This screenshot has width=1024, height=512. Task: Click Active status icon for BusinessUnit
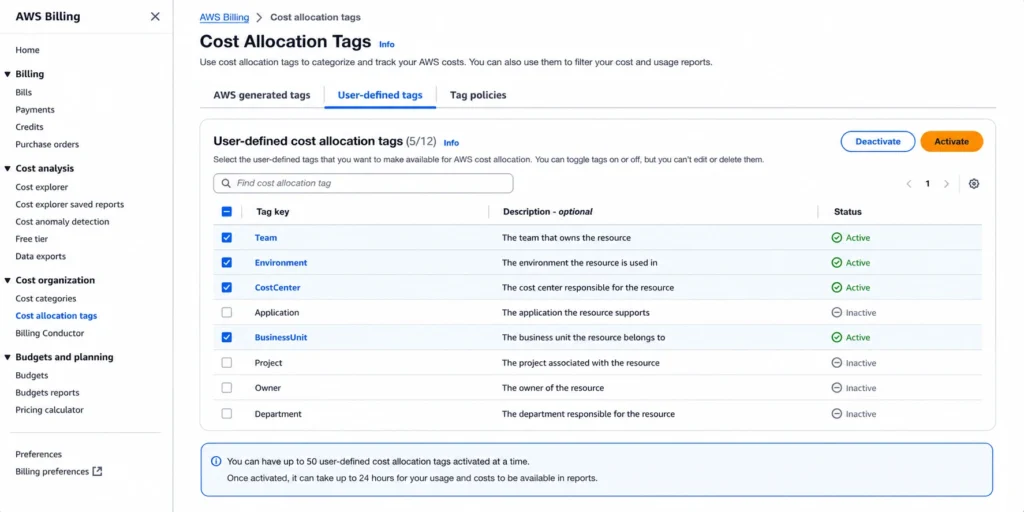[x=837, y=338]
